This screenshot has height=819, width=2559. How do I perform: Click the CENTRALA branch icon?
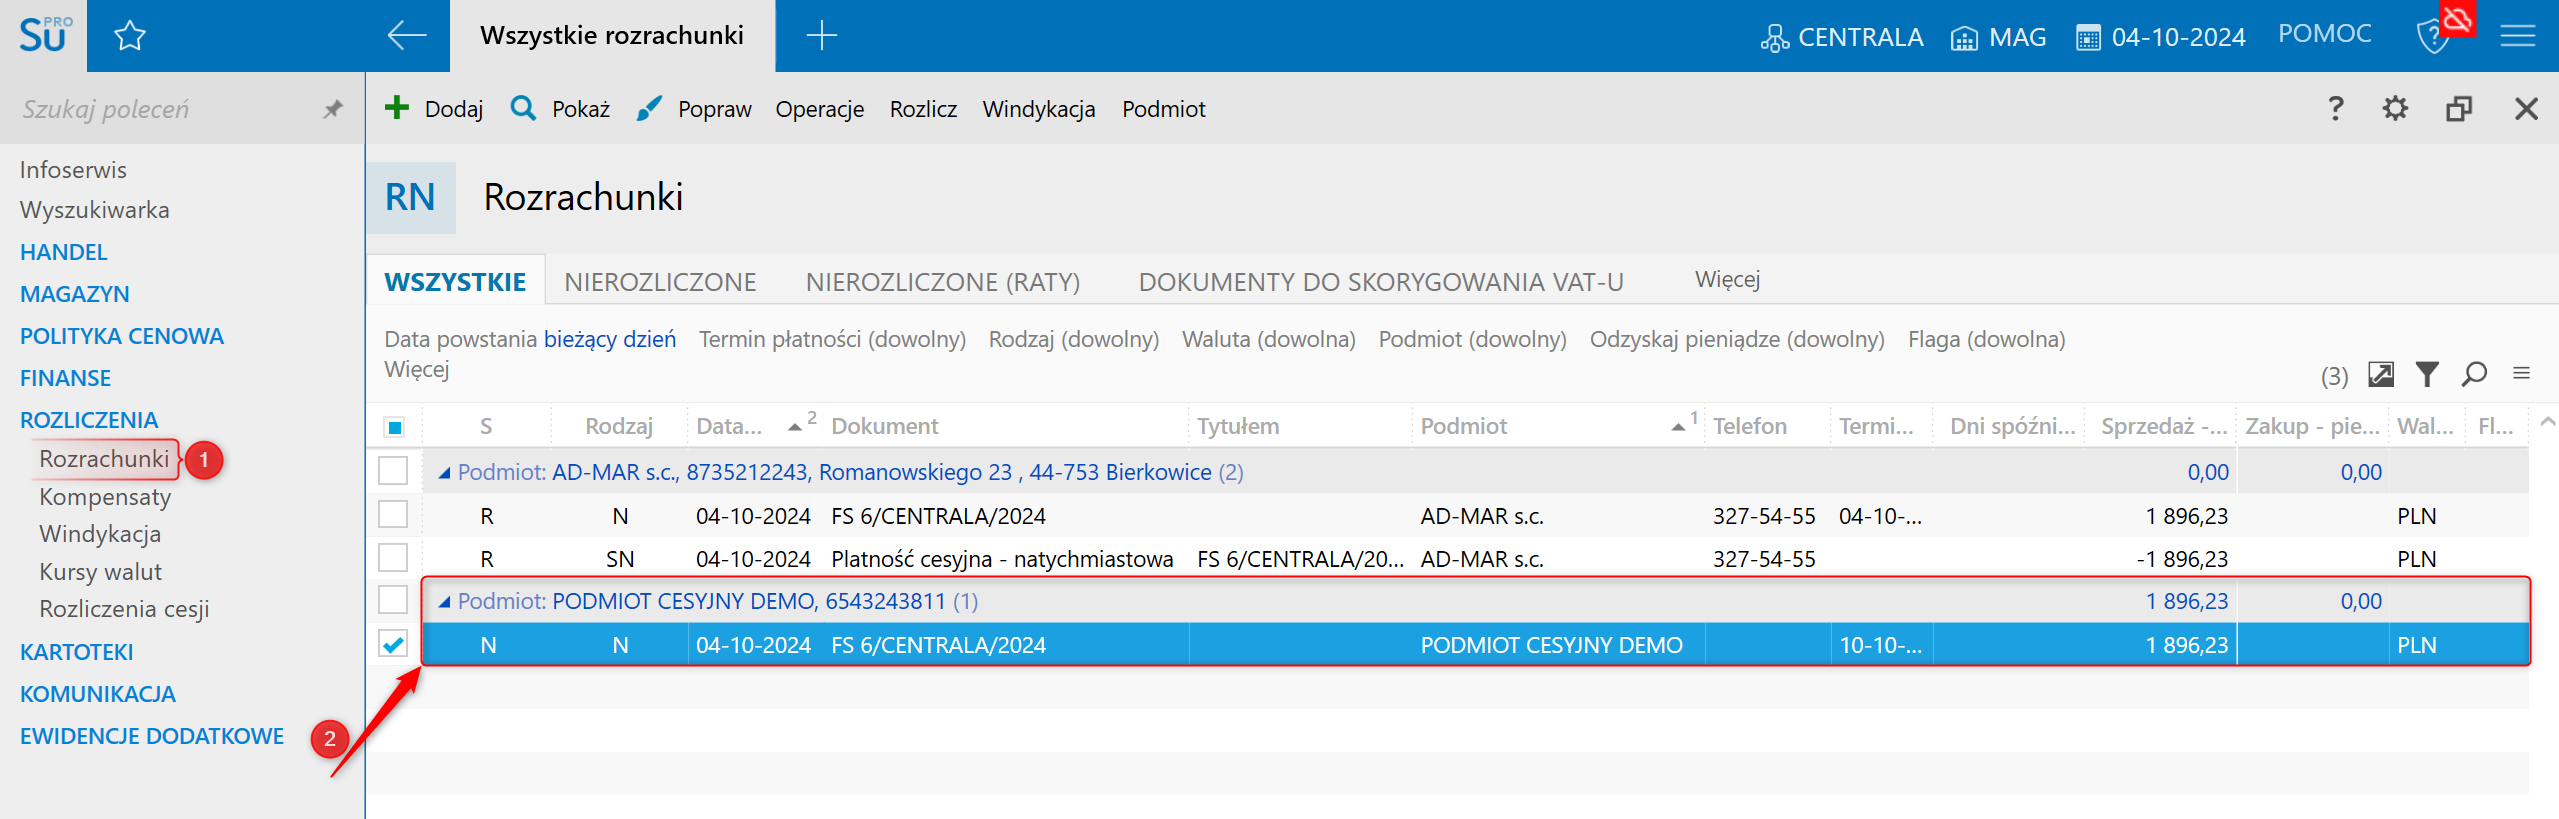(1774, 38)
